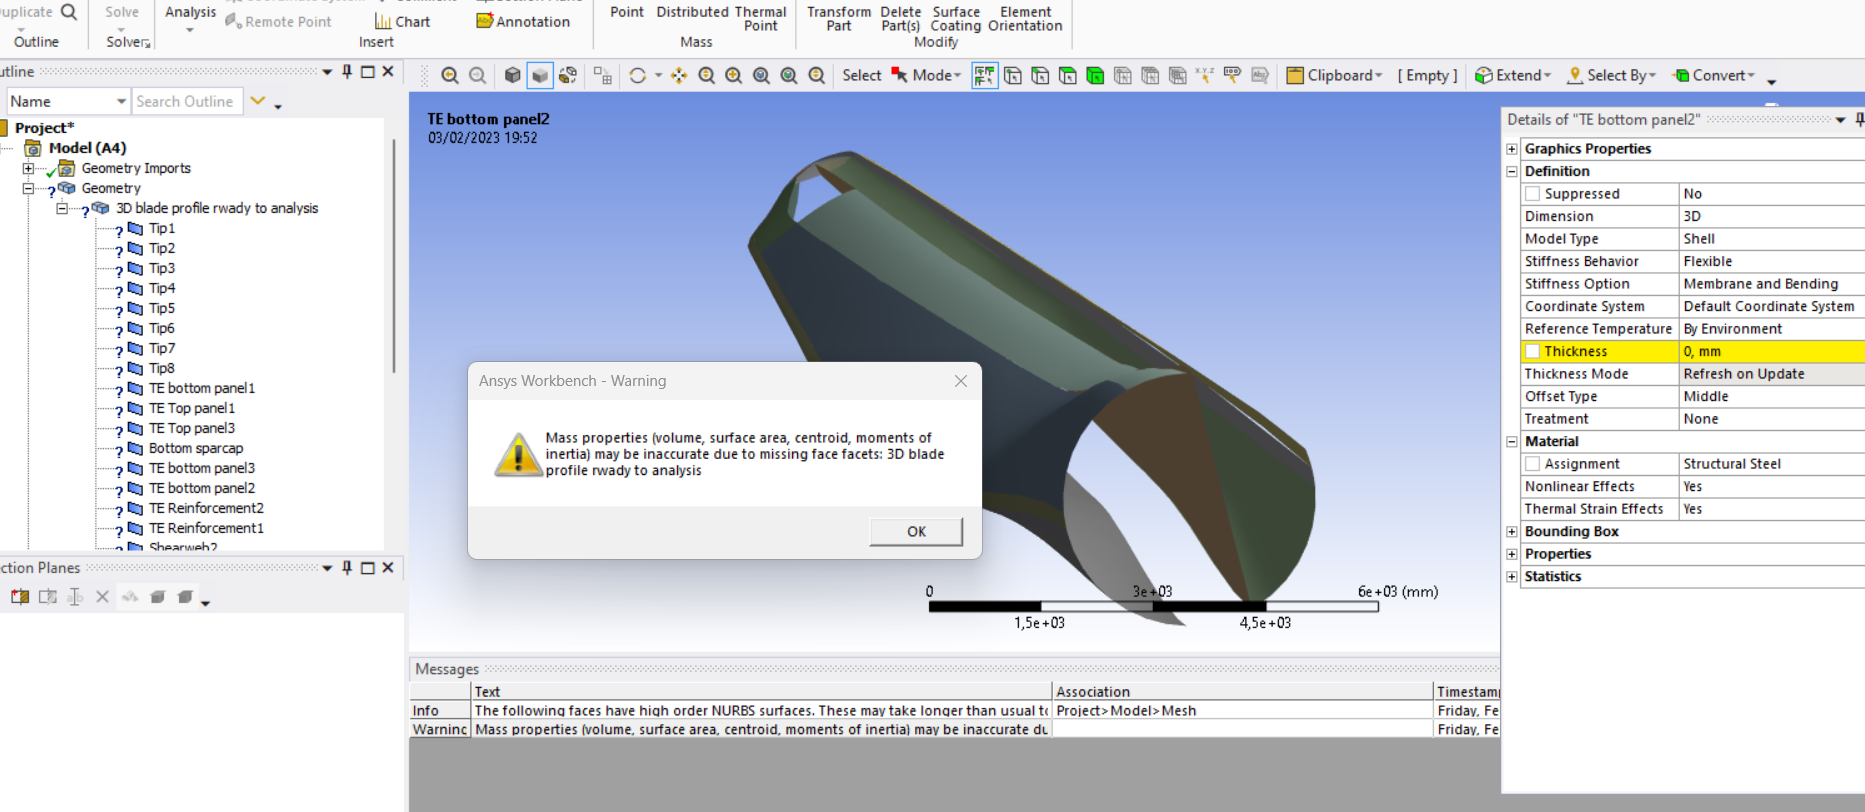Viewport: 1865px width, 812px height.
Task: Expand the Bounding Box section
Action: (1512, 532)
